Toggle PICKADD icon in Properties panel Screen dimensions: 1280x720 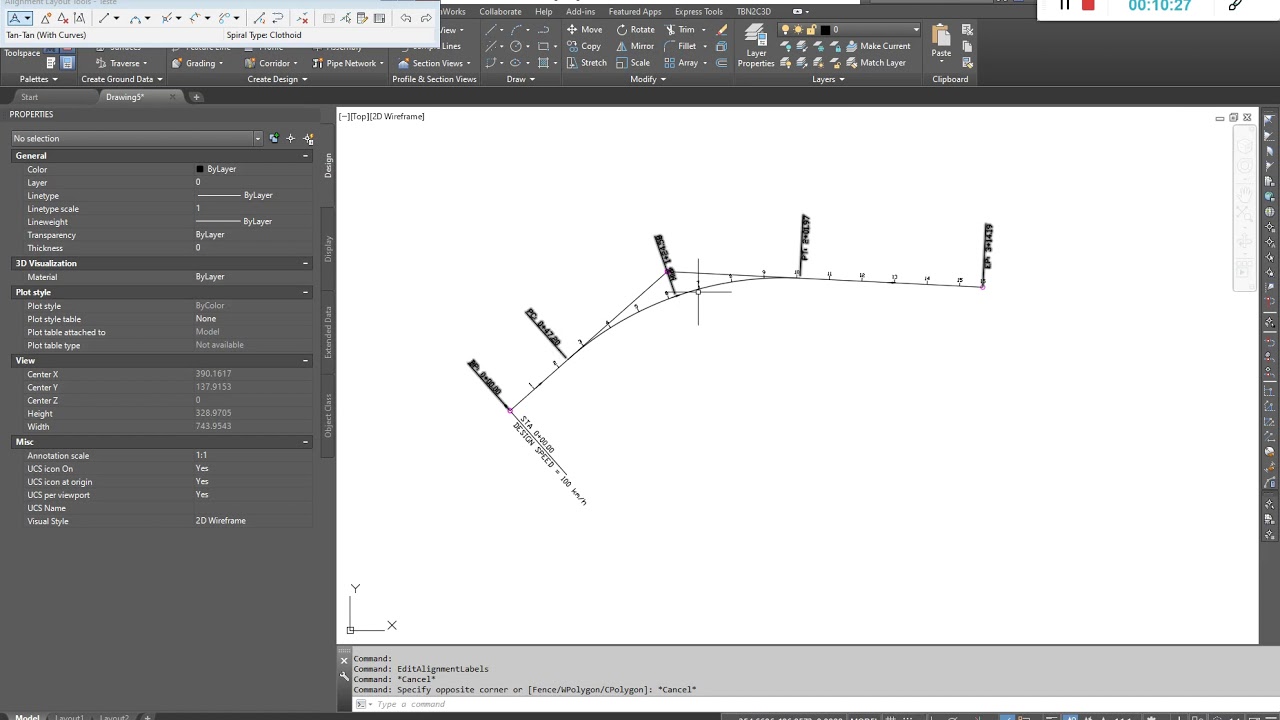tap(274, 138)
